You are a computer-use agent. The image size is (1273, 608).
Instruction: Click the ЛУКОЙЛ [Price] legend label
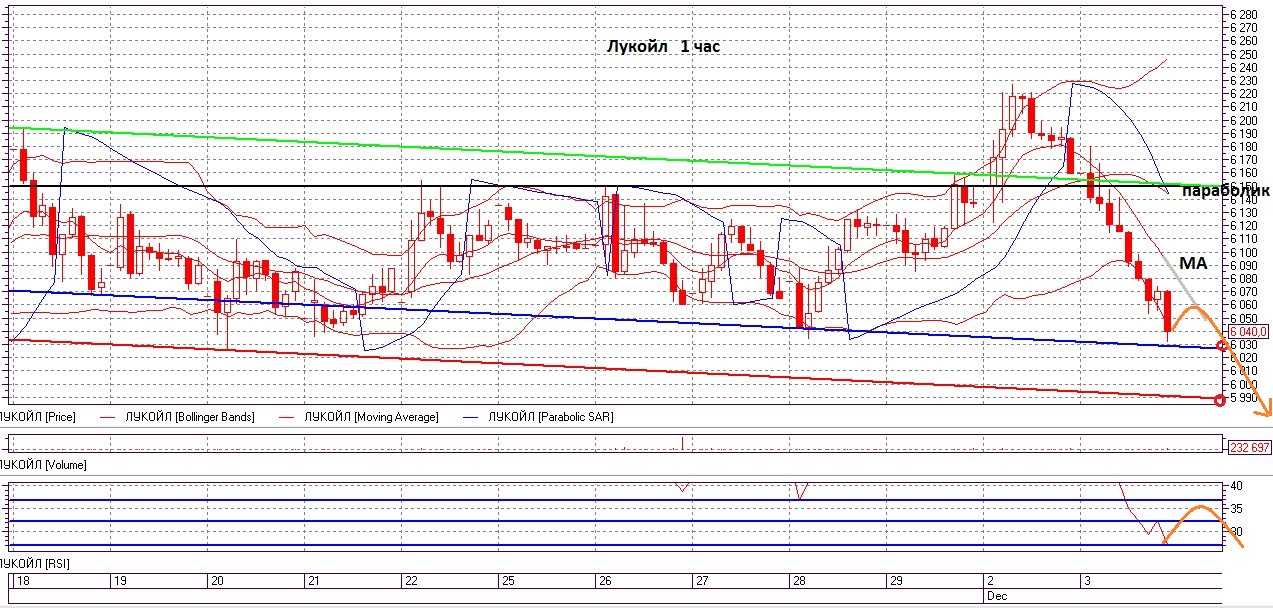point(38,416)
